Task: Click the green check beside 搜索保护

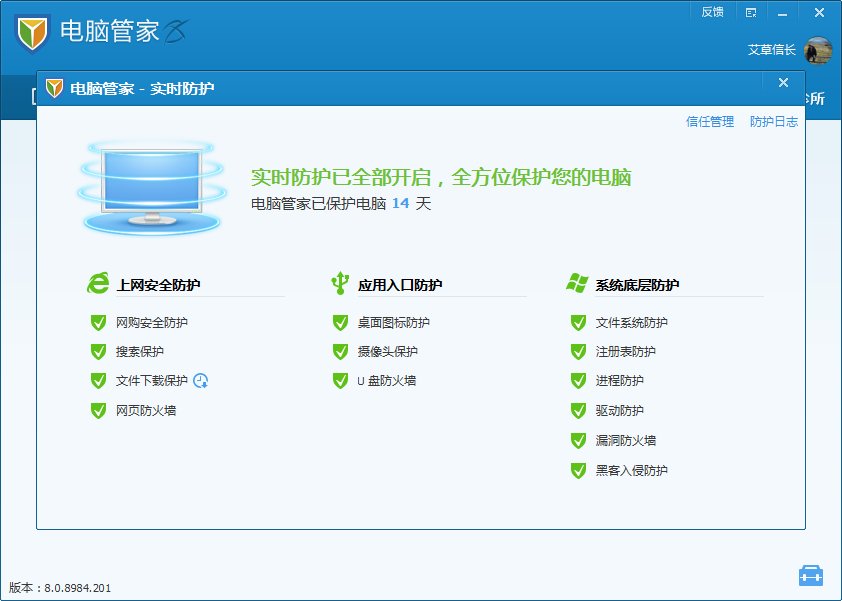Action: 97,352
